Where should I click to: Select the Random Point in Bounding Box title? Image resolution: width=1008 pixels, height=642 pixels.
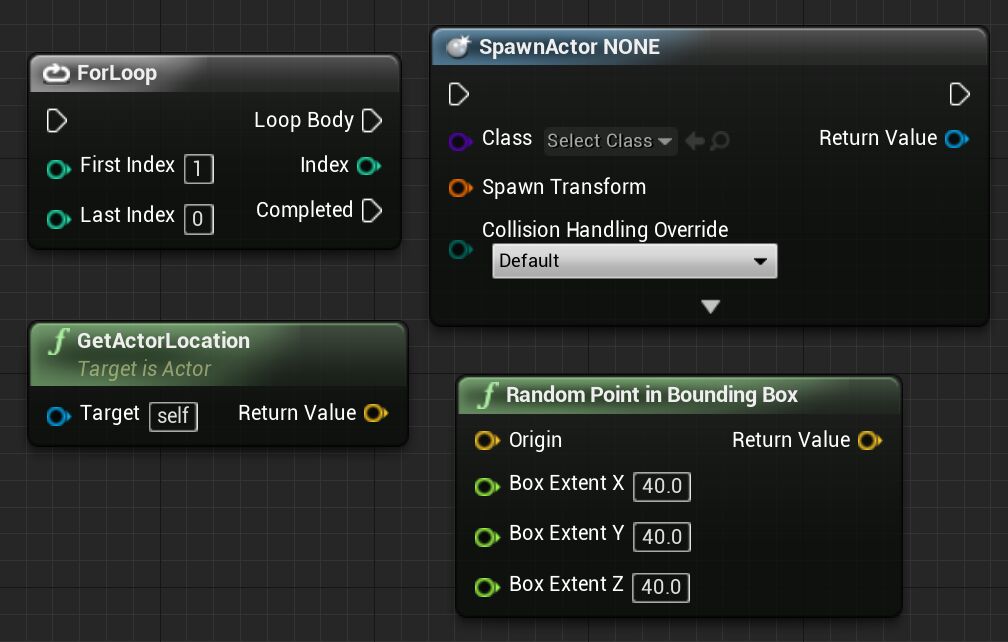(x=652, y=395)
